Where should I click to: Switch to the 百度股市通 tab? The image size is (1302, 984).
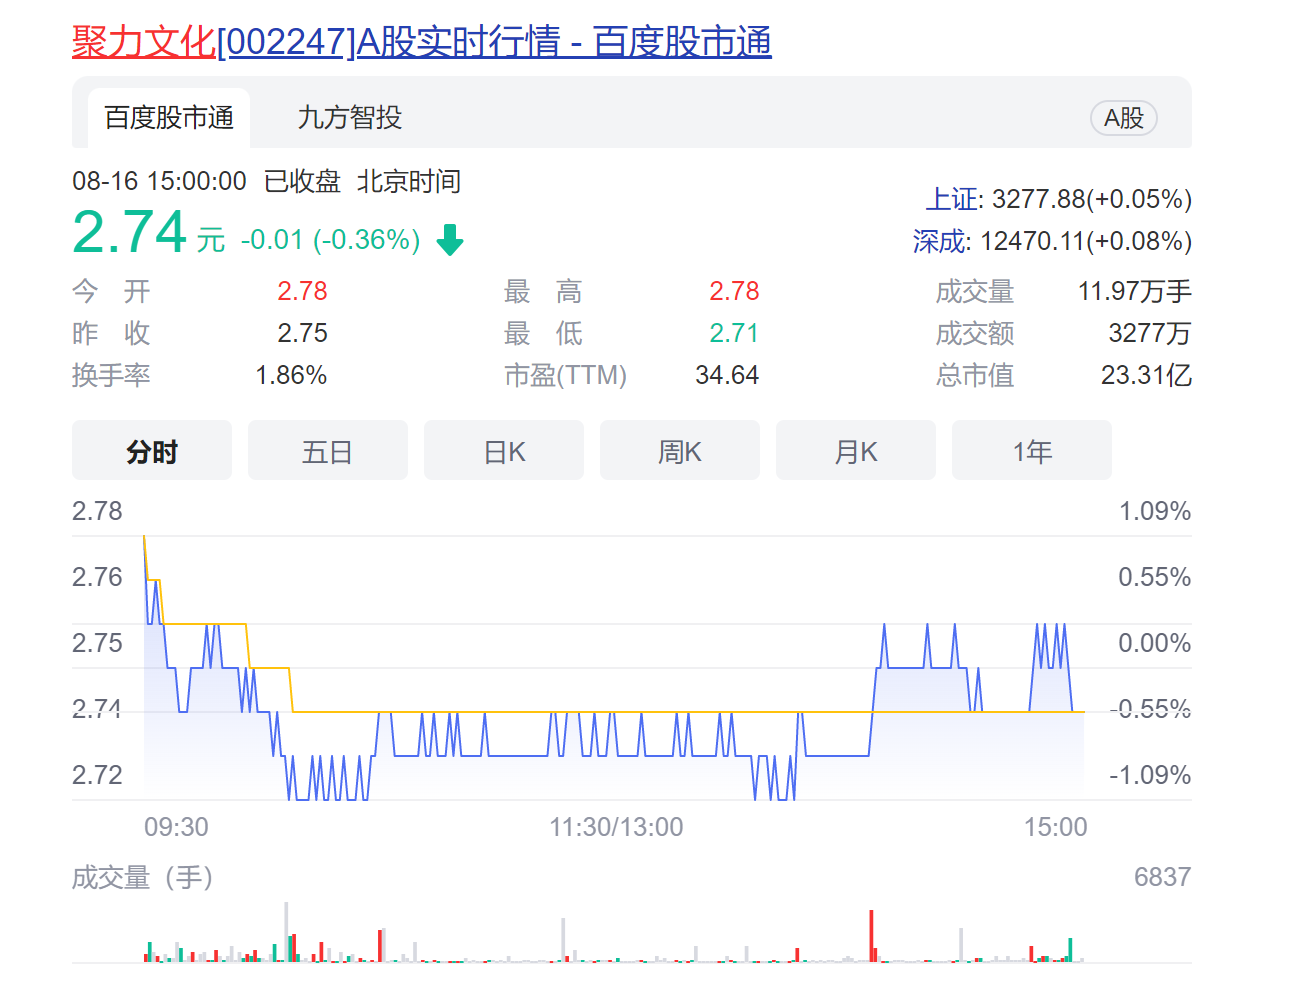click(x=167, y=117)
